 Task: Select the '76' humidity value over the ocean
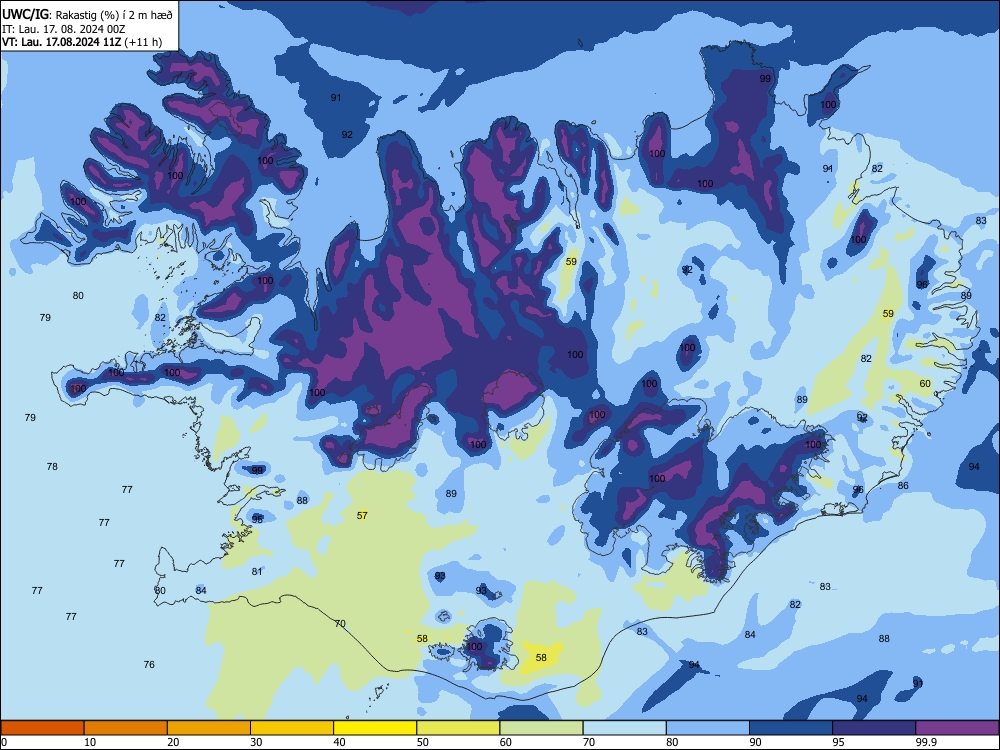pos(149,665)
